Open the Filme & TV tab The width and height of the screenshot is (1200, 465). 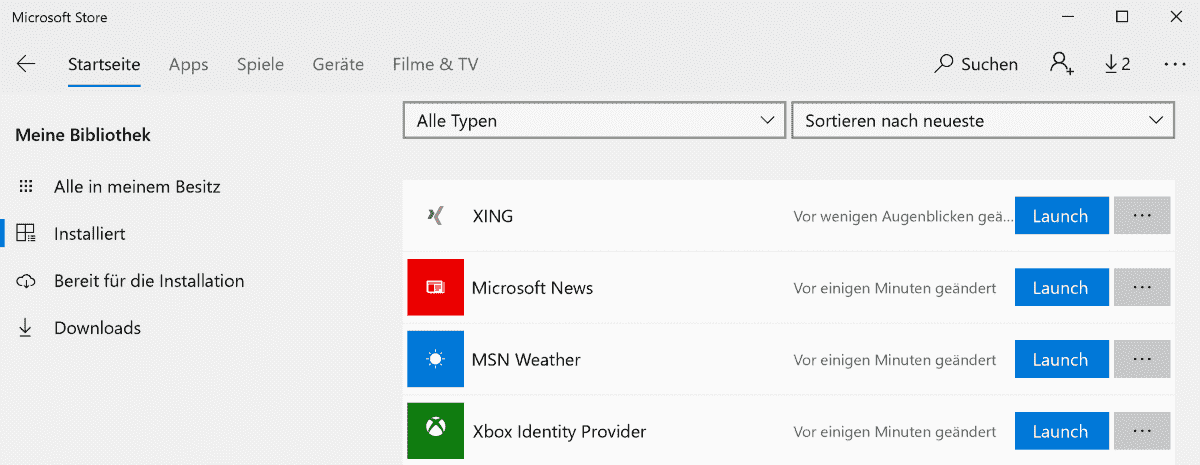[x=435, y=64]
